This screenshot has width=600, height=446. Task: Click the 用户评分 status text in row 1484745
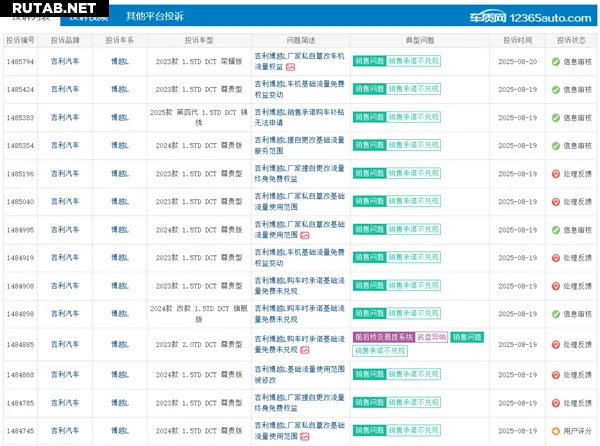[577, 431]
